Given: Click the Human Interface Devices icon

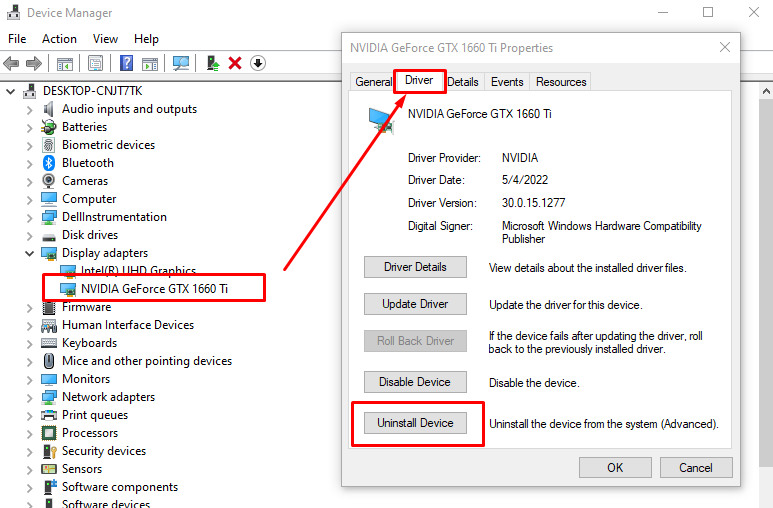Looking at the screenshot, I should pyautogui.click(x=49, y=326).
